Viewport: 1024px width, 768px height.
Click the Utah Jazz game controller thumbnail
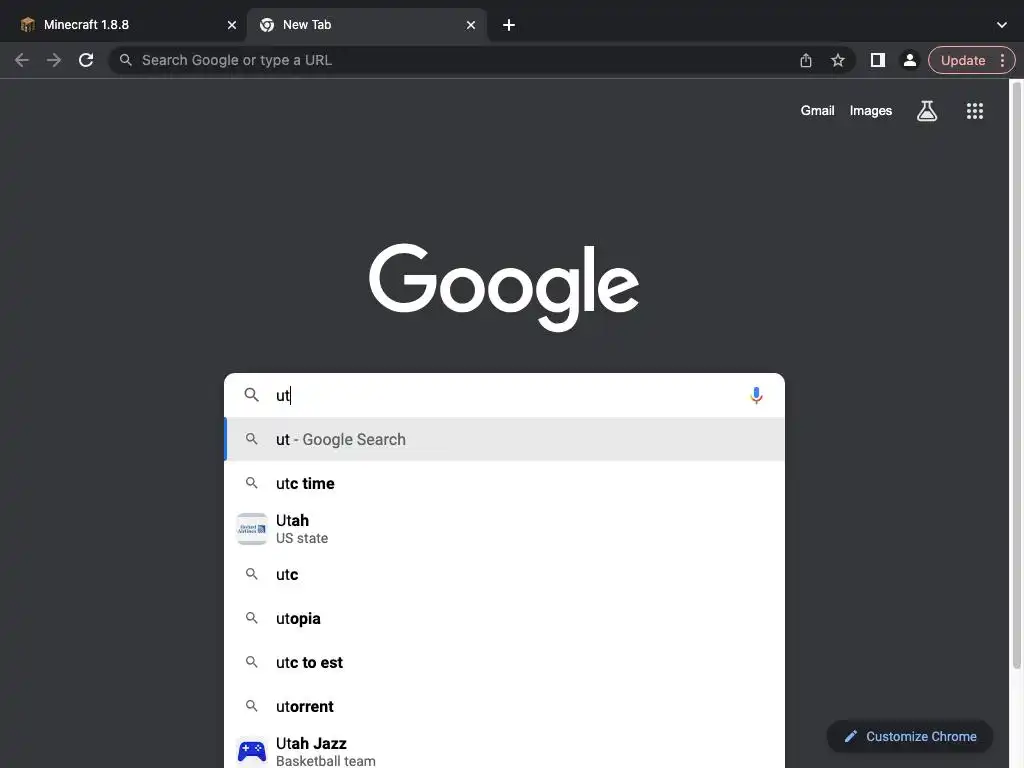point(251,752)
